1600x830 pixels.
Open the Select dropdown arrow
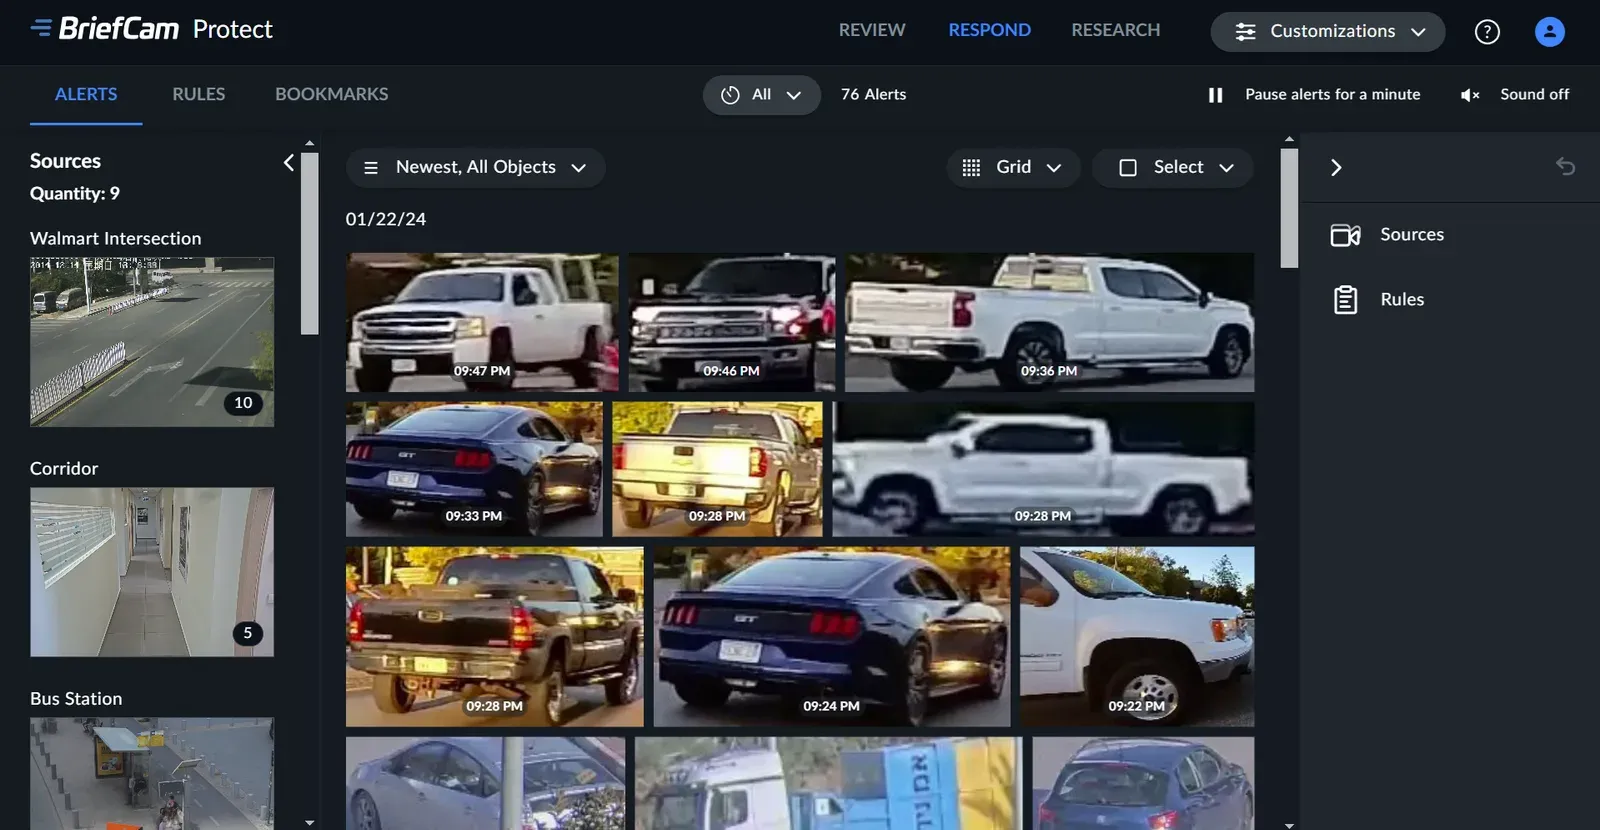pos(1226,168)
